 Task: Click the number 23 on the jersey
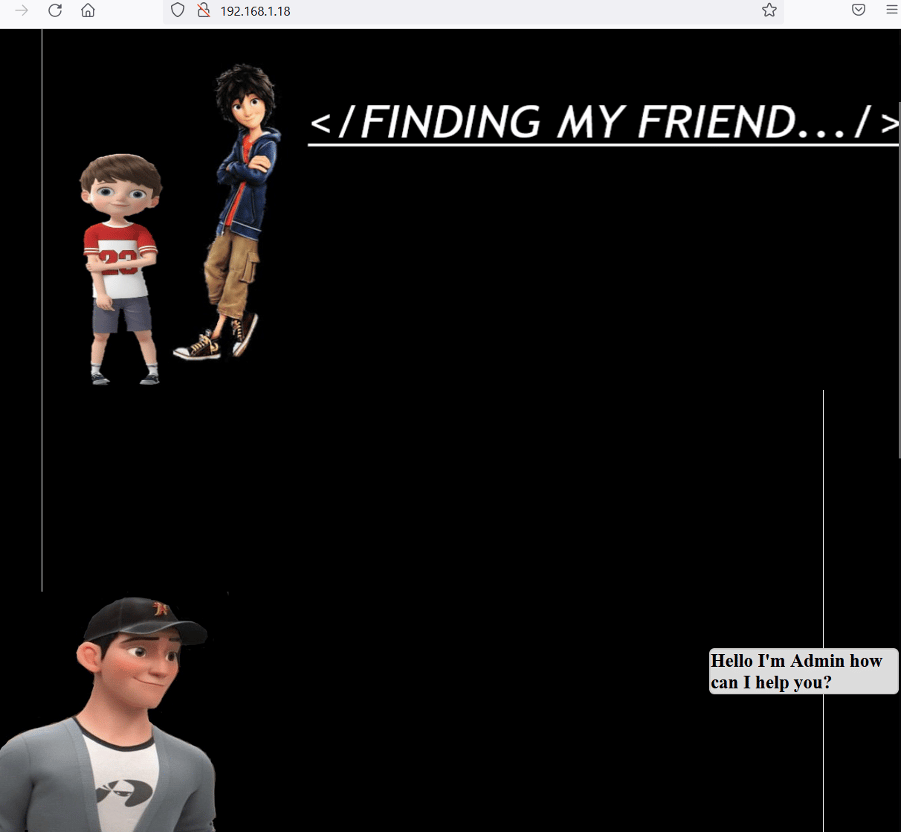coord(119,263)
